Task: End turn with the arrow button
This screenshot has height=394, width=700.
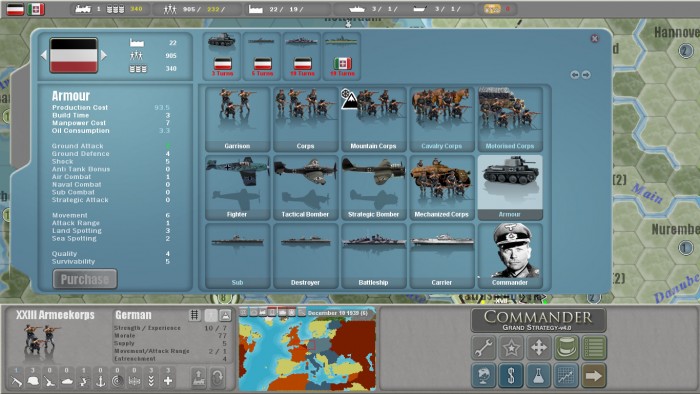Action: pyautogui.click(x=594, y=375)
